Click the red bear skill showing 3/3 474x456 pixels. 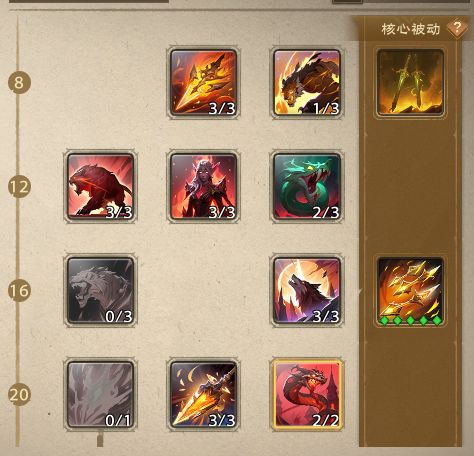pos(100,187)
